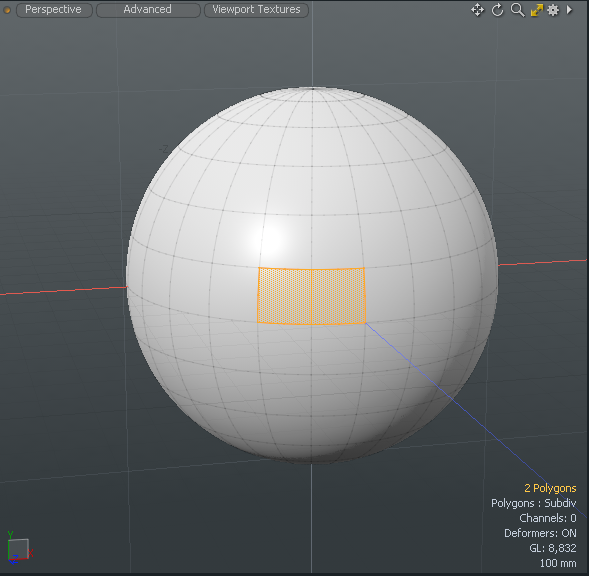Select the sphere's top pole point
Screen dimensions: 589x576
313,89
